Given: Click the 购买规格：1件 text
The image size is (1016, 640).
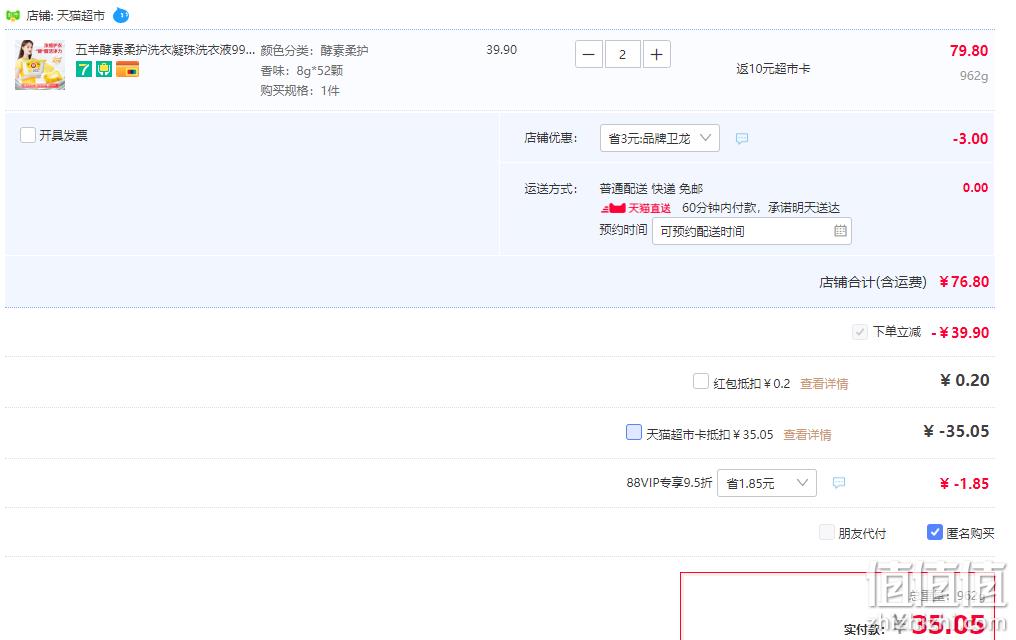Looking at the screenshot, I should [300, 91].
